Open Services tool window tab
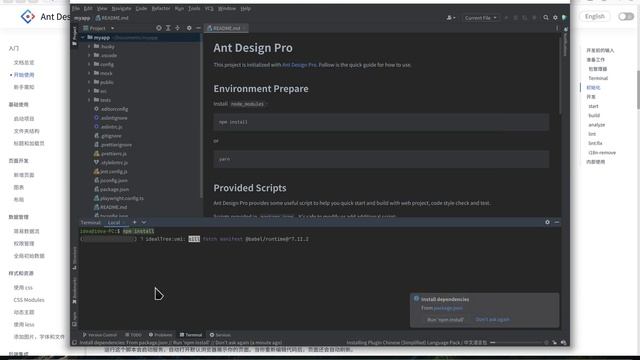Viewport: 640px width, 360px height. [220, 335]
